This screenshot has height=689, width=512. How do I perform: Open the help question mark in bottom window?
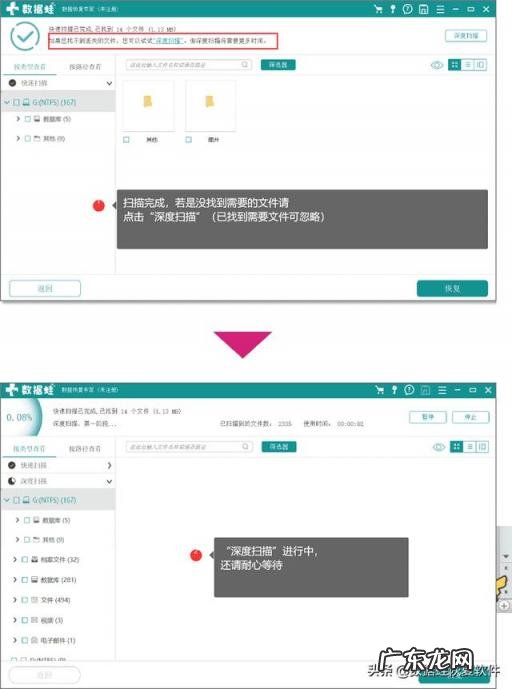click(x=409, y=390)
